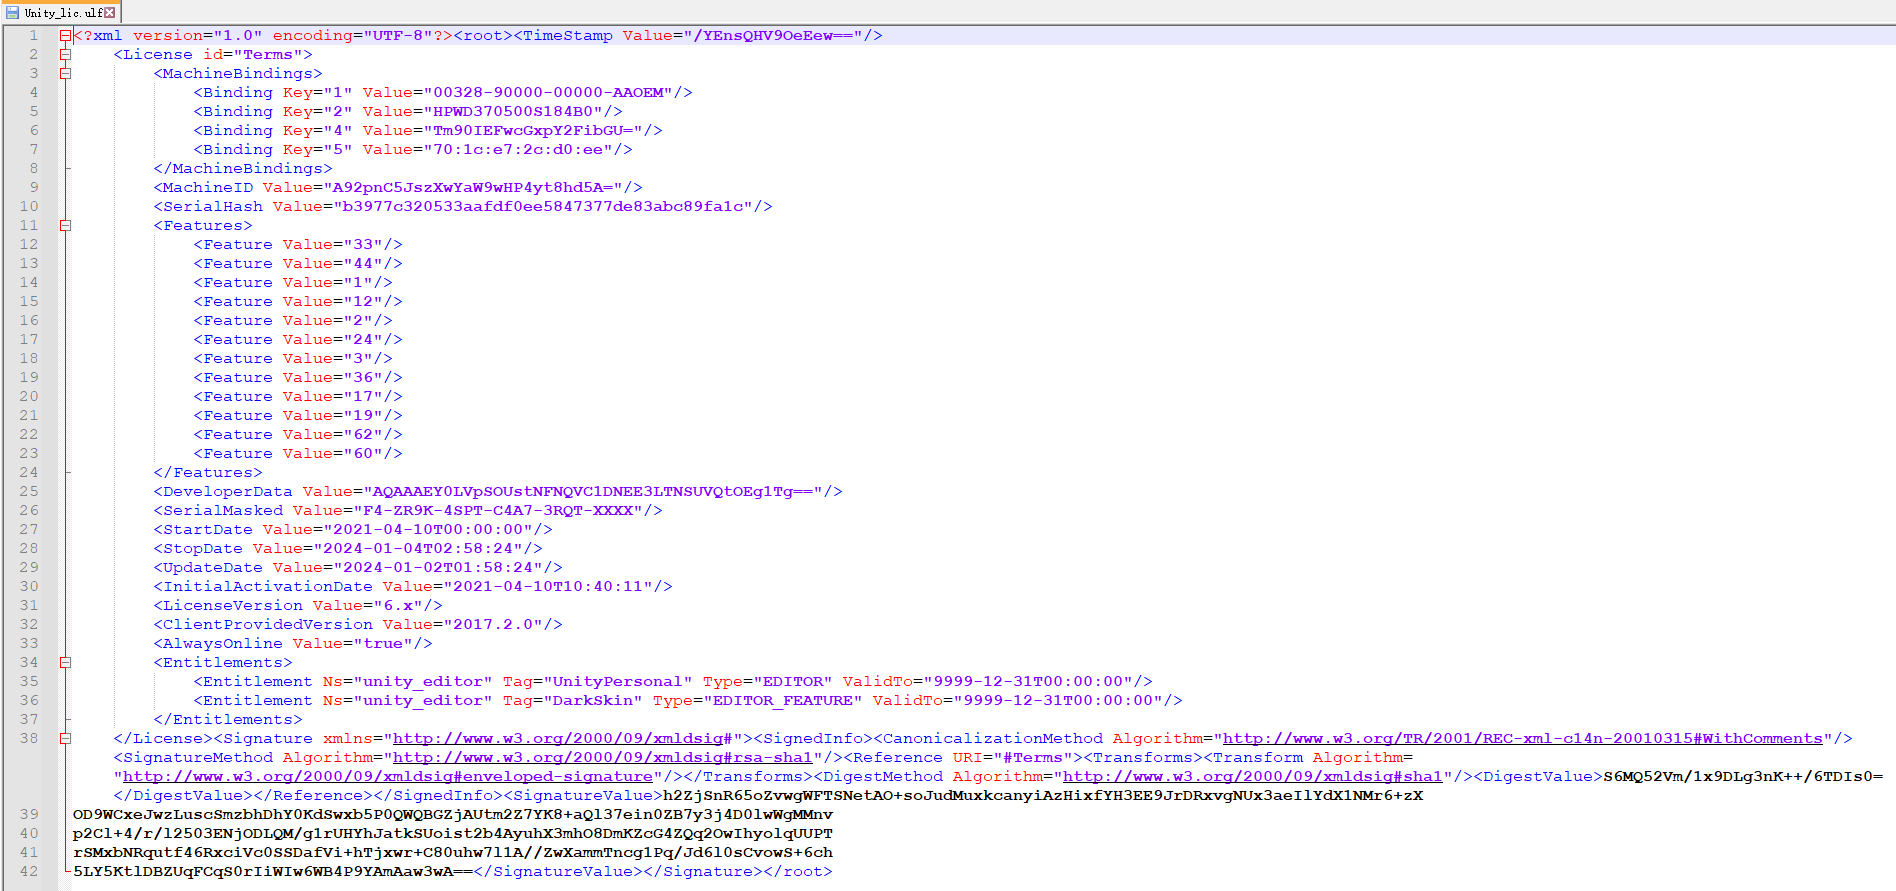Click the MAC address value "70:1c:e7:2c:d0:ee"
This screenshot has width=1896, height=891.
coord(518,149)
